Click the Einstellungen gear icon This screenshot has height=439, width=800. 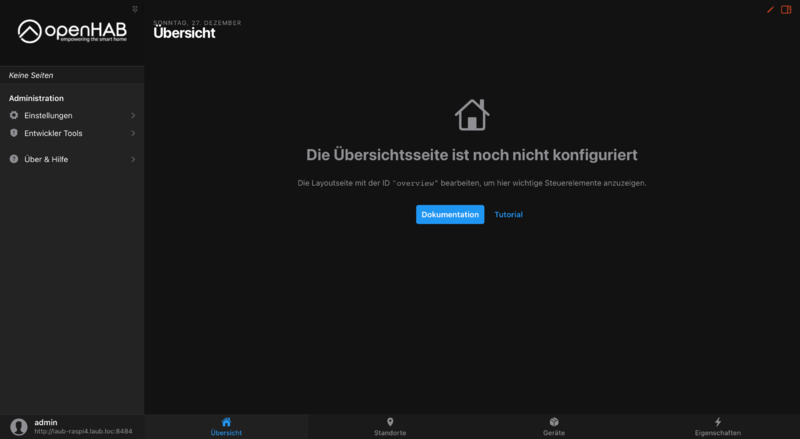coord(14,115)
